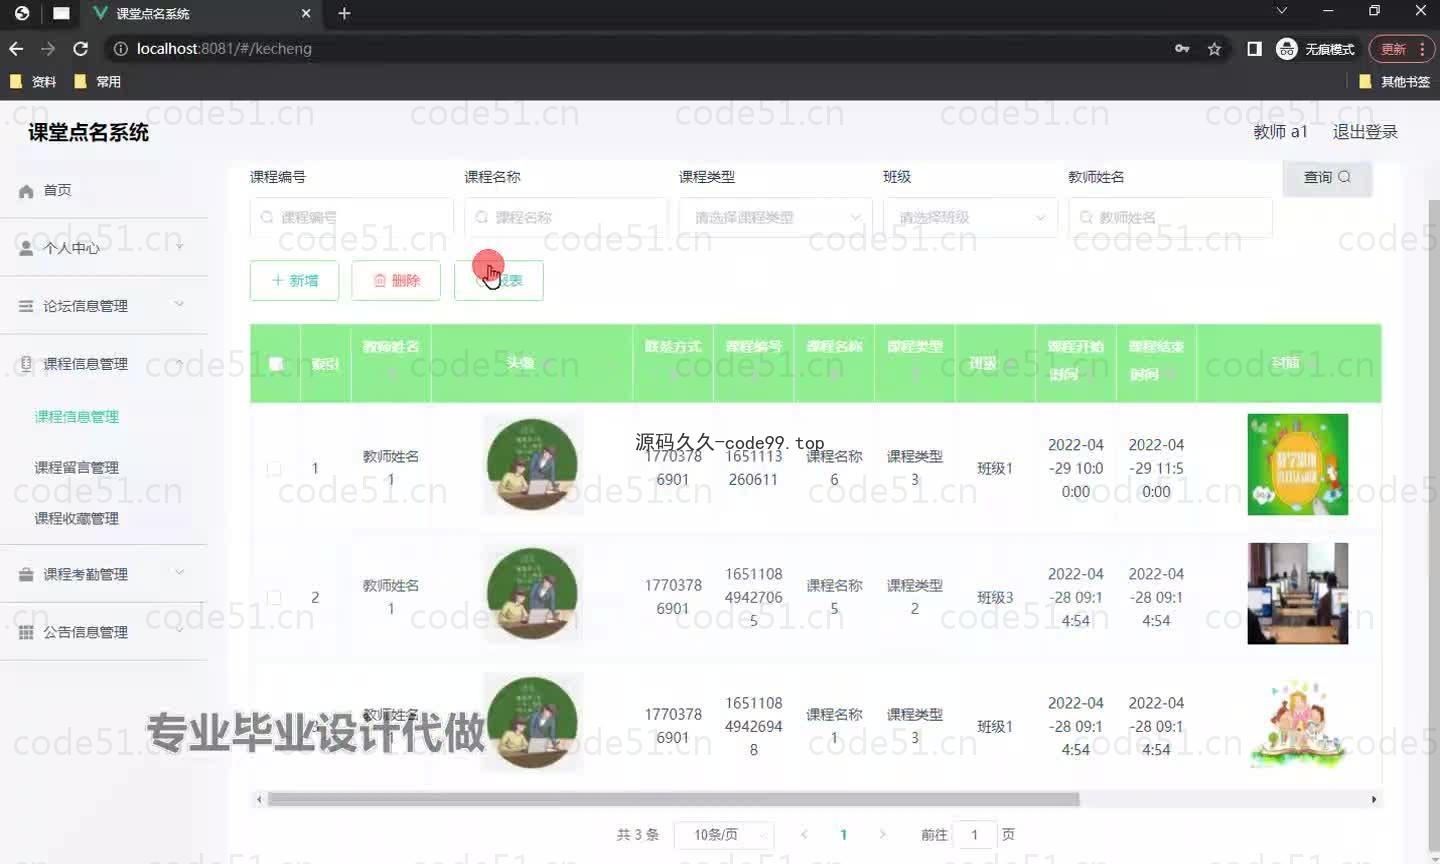Open the classroom cover image in row 2

pos(1298,594)
